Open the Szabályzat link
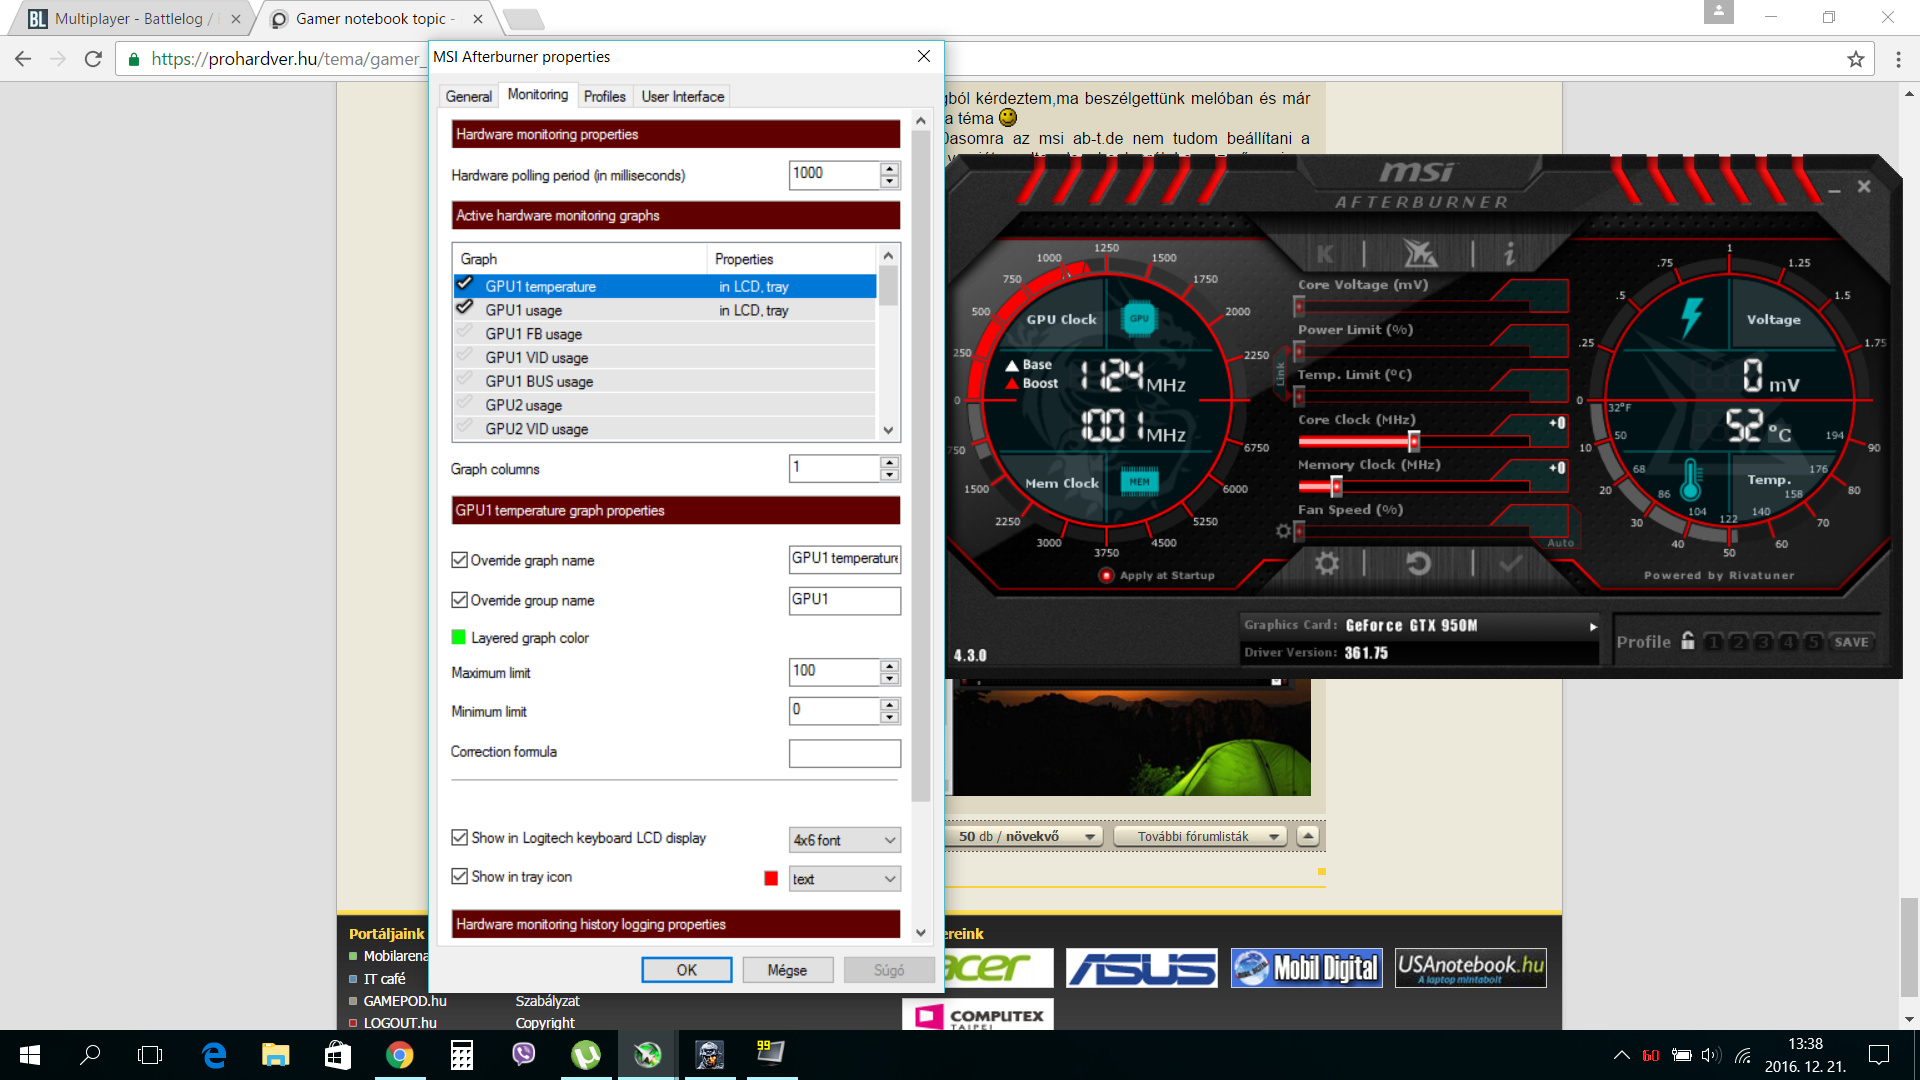 point(547,1001)
